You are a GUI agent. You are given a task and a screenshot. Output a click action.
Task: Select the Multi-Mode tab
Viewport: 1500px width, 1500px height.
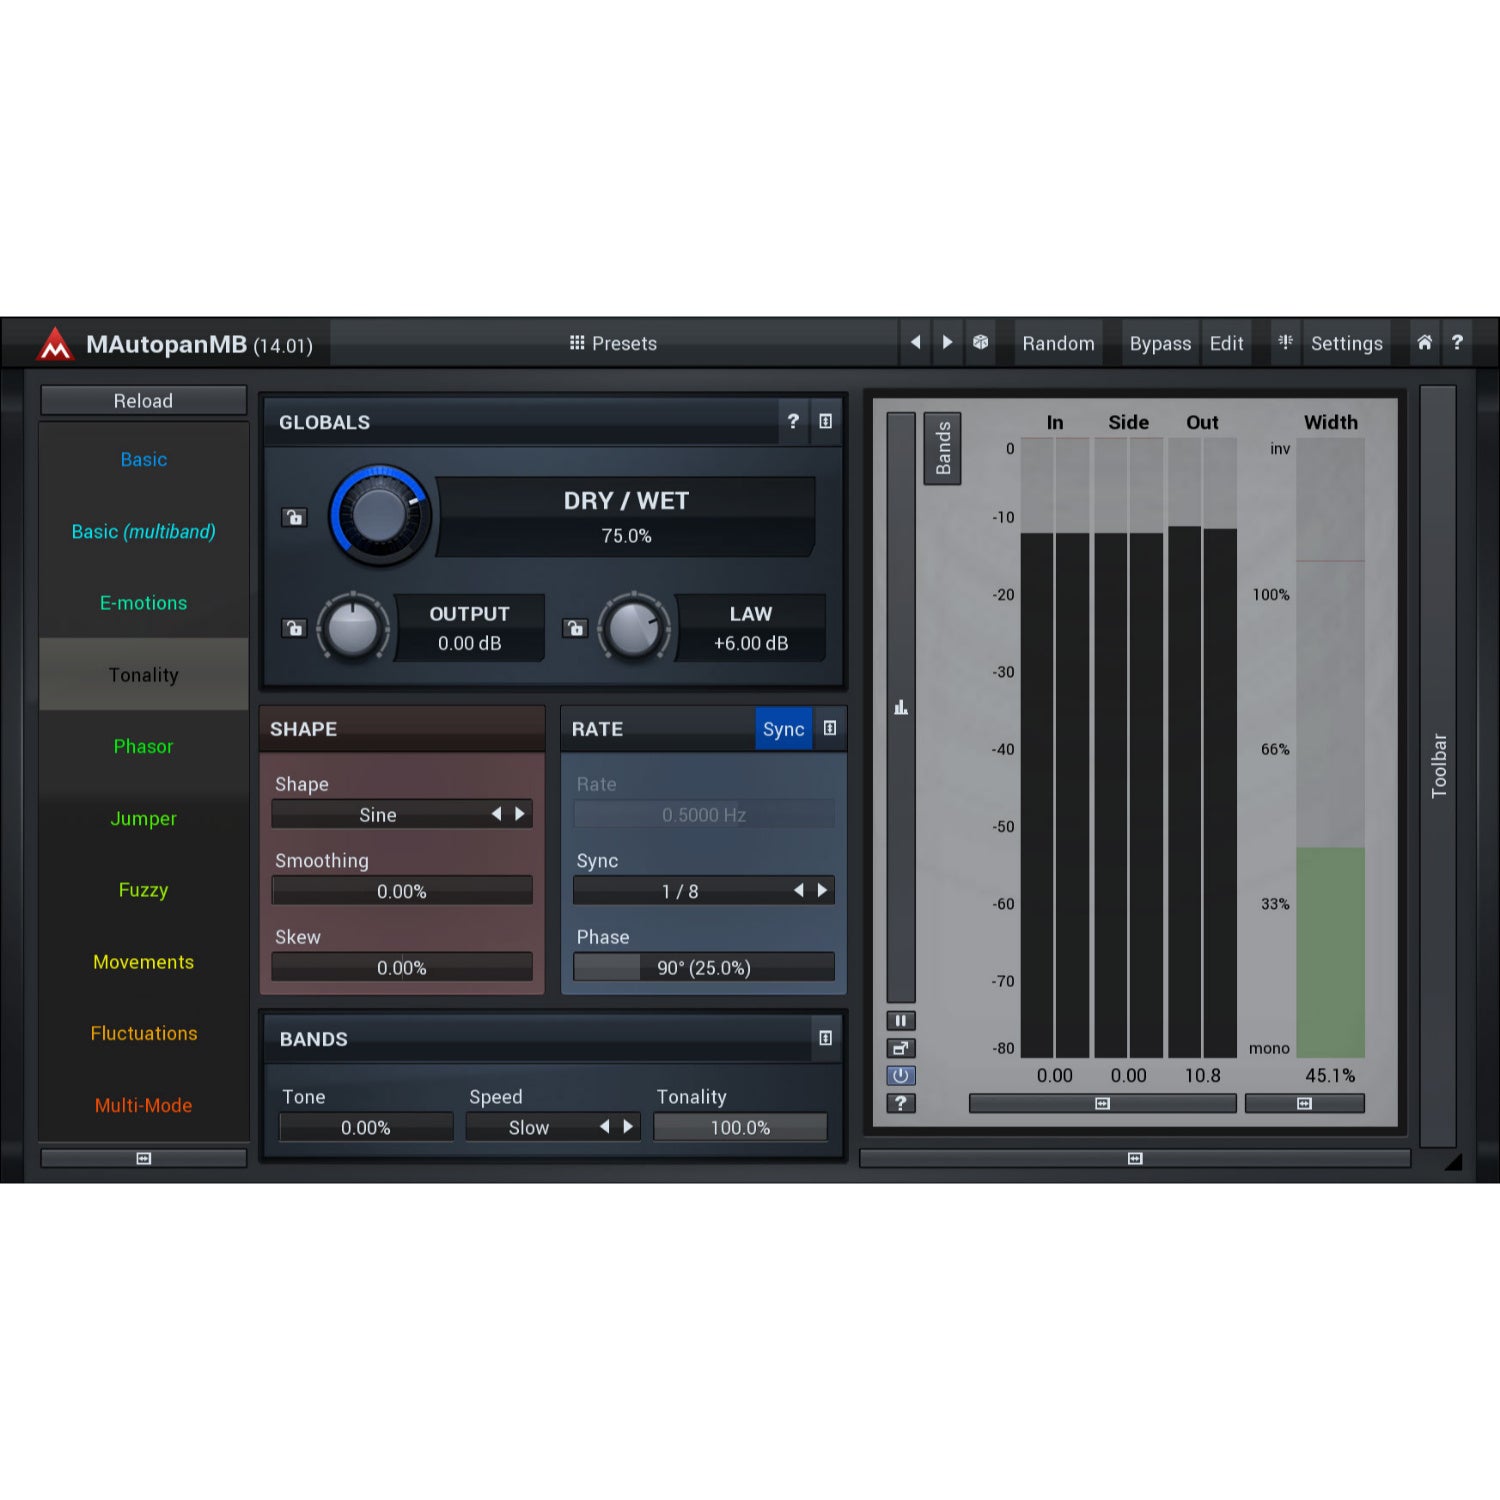[x=144, y=1105]
